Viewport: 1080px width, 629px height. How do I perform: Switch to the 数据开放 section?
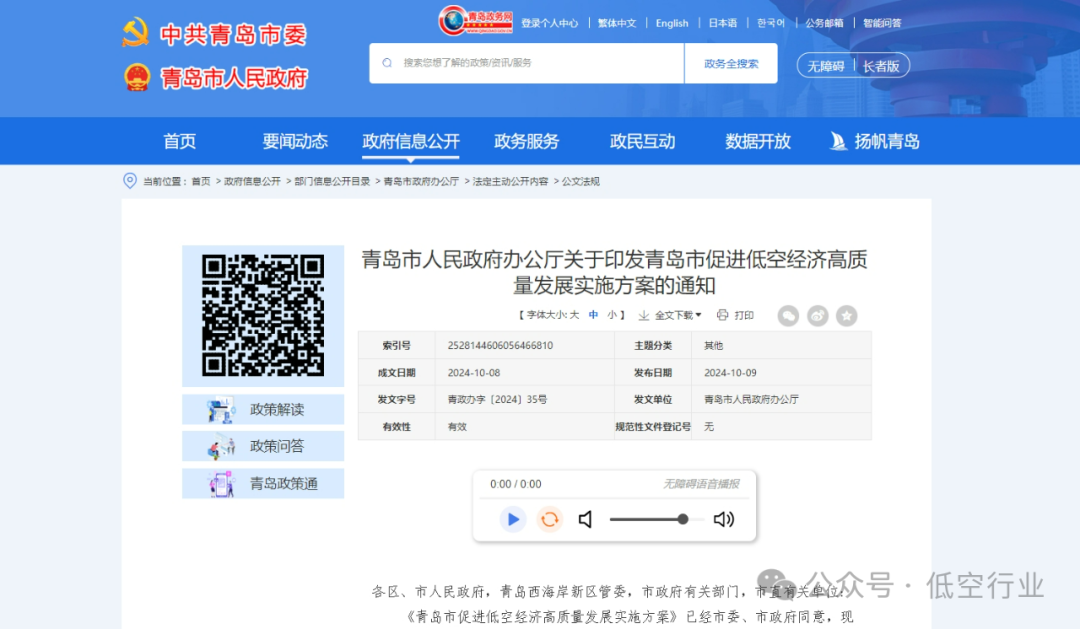click(757, 141)
